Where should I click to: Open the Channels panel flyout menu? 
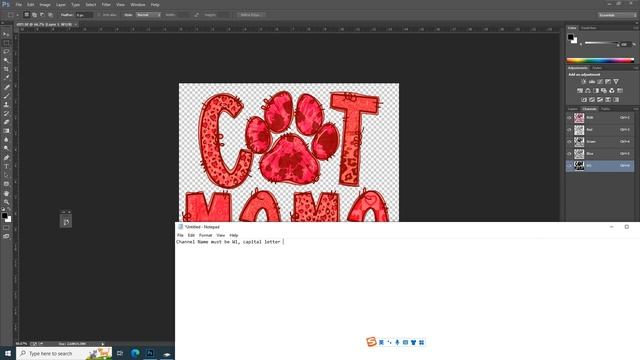(x=636, y=109)
